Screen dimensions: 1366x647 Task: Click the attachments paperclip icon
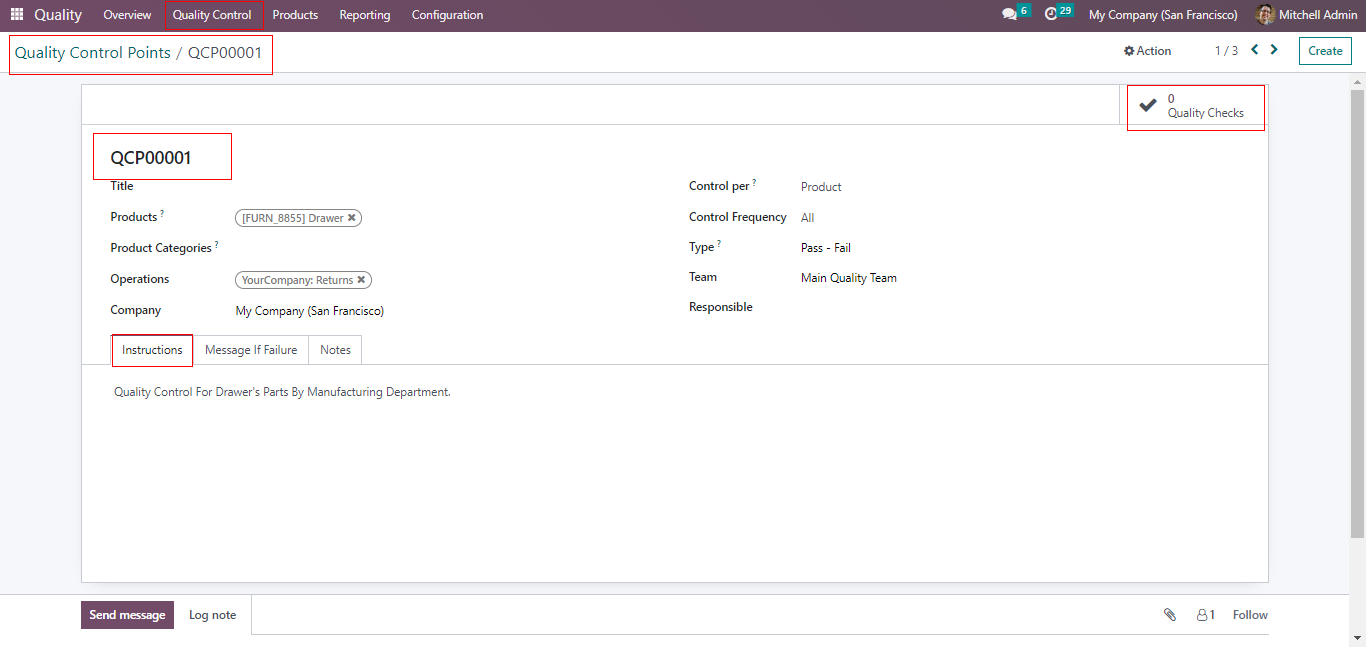(1170, 615)
